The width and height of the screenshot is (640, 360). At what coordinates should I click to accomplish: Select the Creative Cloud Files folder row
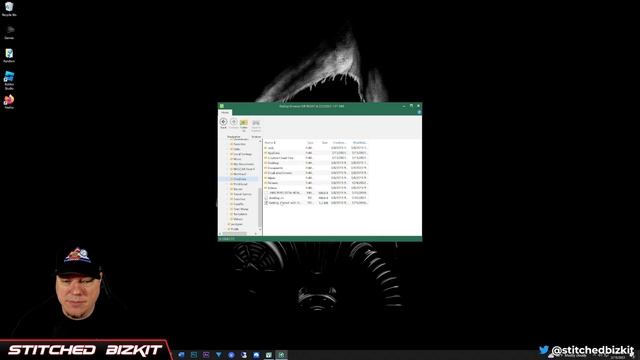pos(316,158)
